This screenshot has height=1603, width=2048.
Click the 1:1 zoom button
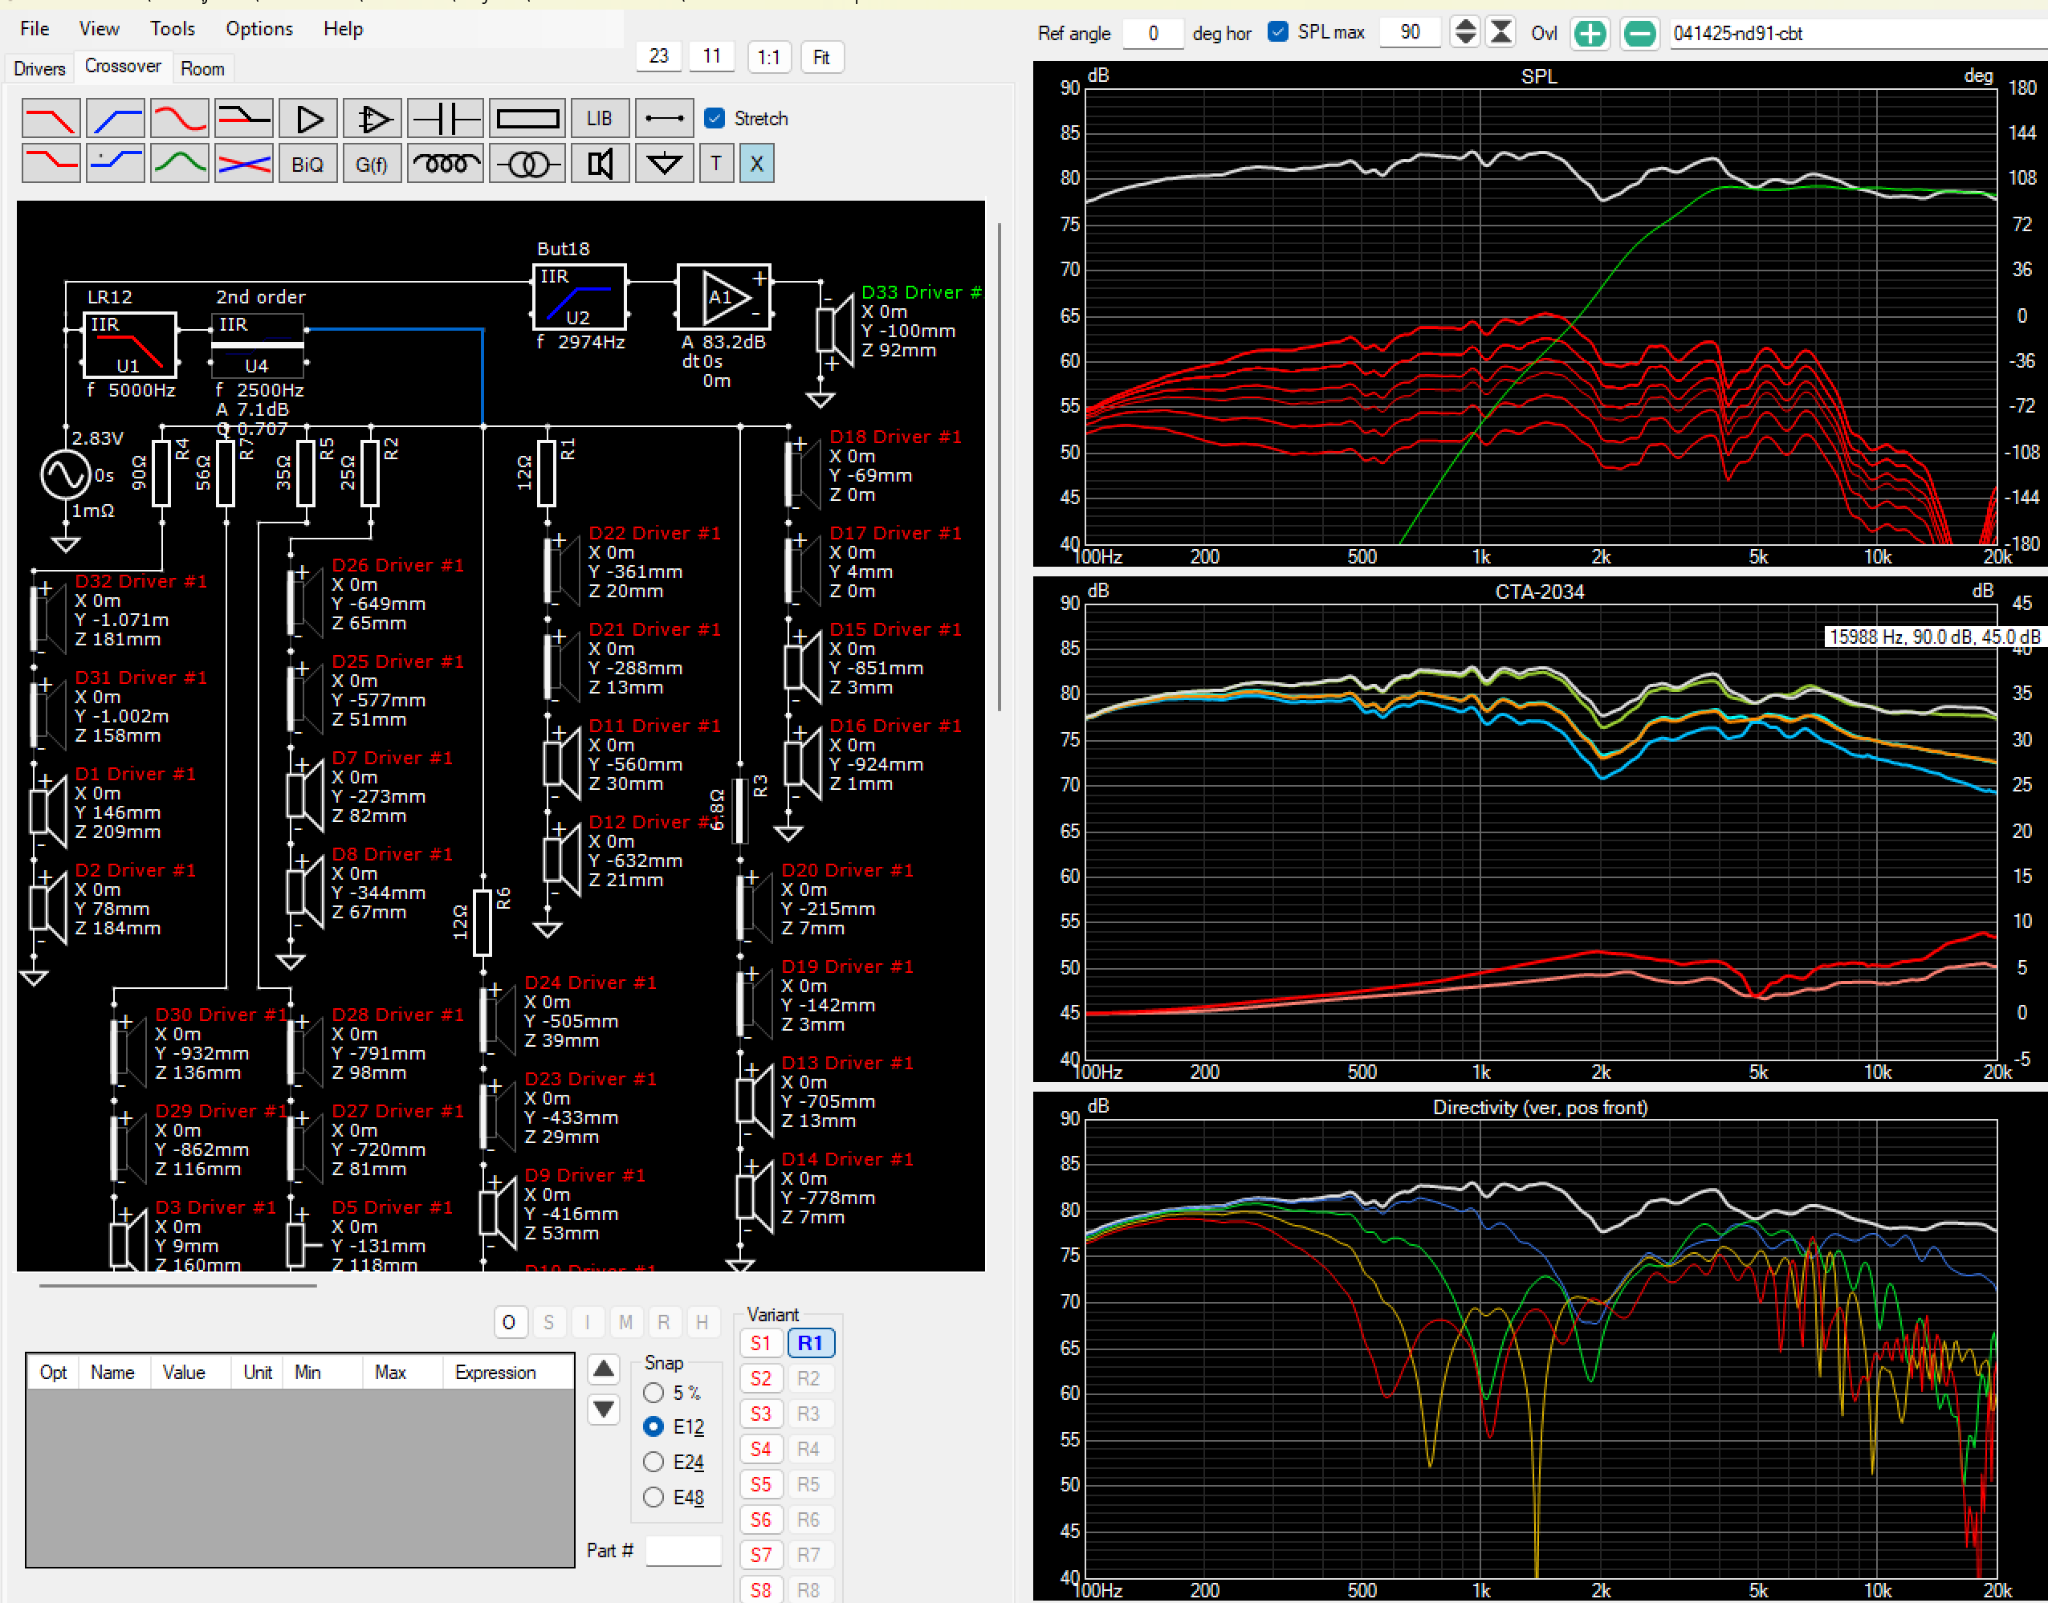coord(768,57)
